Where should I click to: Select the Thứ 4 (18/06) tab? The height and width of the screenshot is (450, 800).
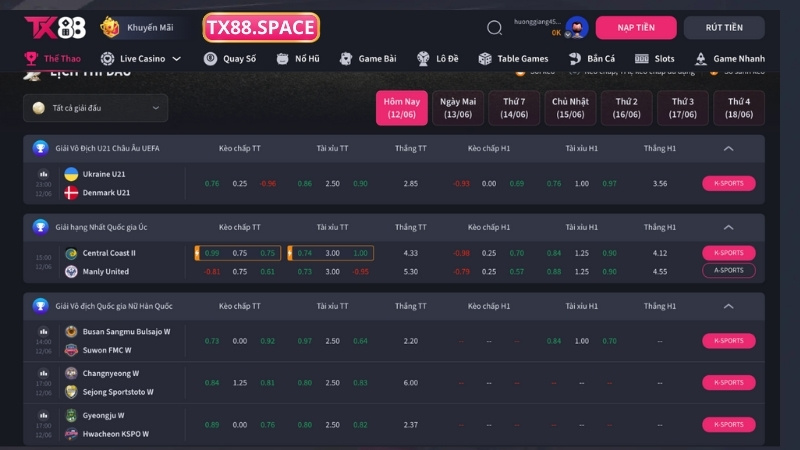[x=739, y=108]
